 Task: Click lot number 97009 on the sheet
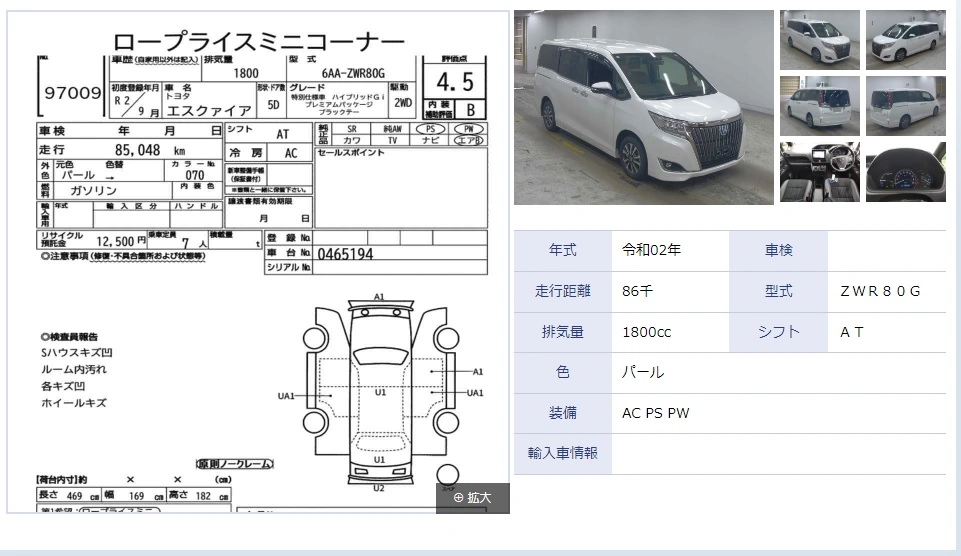pos(72,93)
